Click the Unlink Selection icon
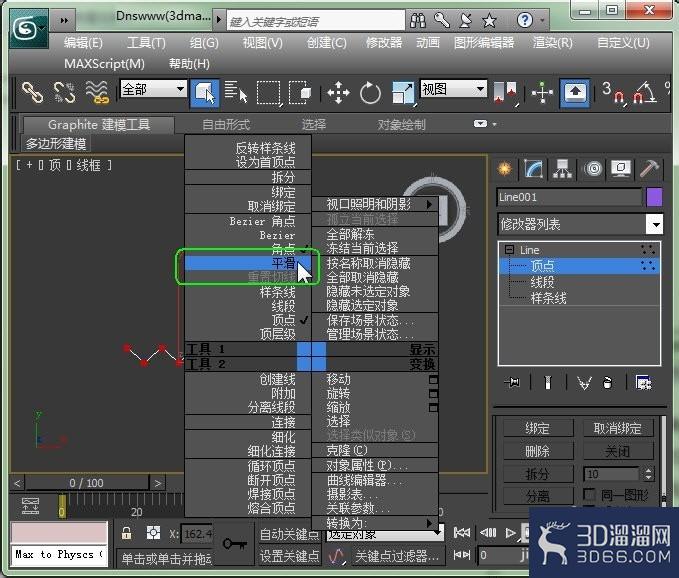679x578 pixels. click(64, 92)
